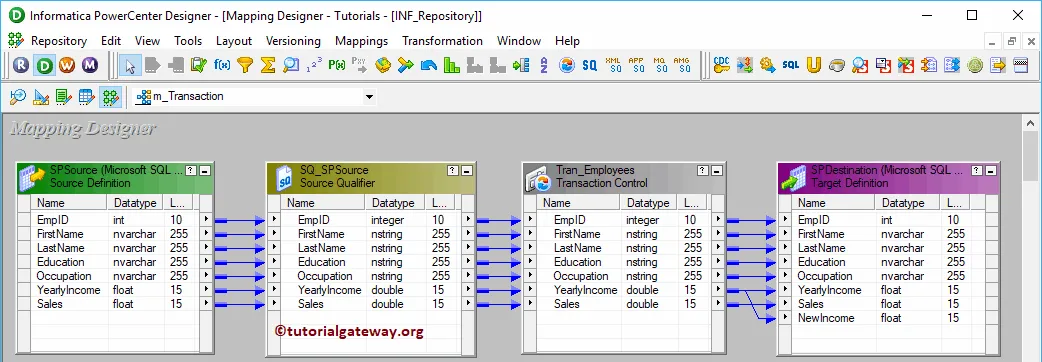
Task: Pick the Aggregator sigma transformation icon
Action: coord(268,65)
